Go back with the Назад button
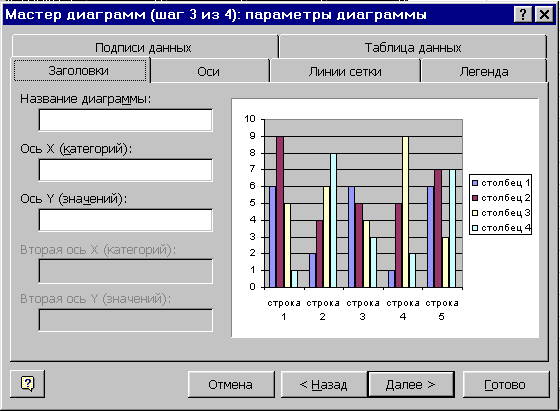560x411 pixels. click(x=324, y=385)
